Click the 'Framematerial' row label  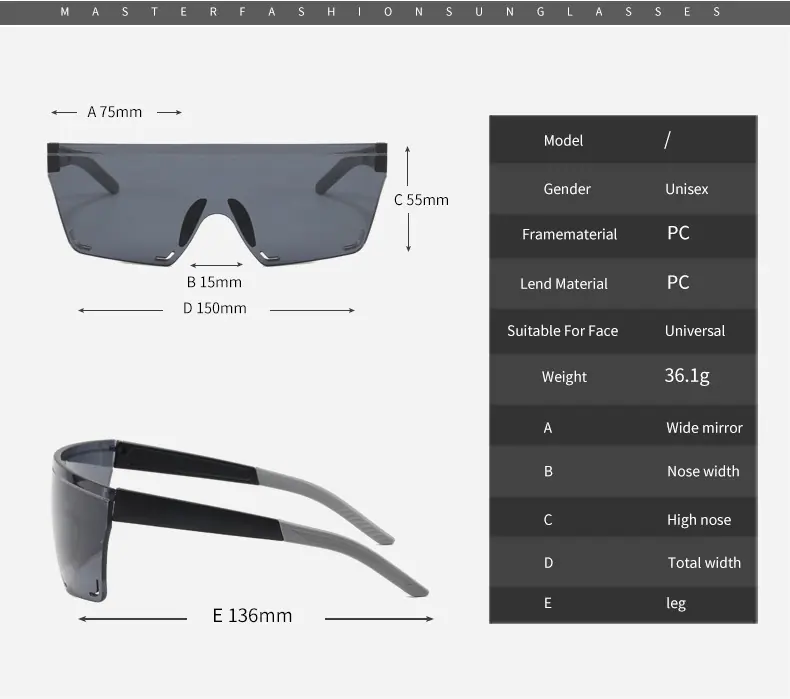[569, 234]
